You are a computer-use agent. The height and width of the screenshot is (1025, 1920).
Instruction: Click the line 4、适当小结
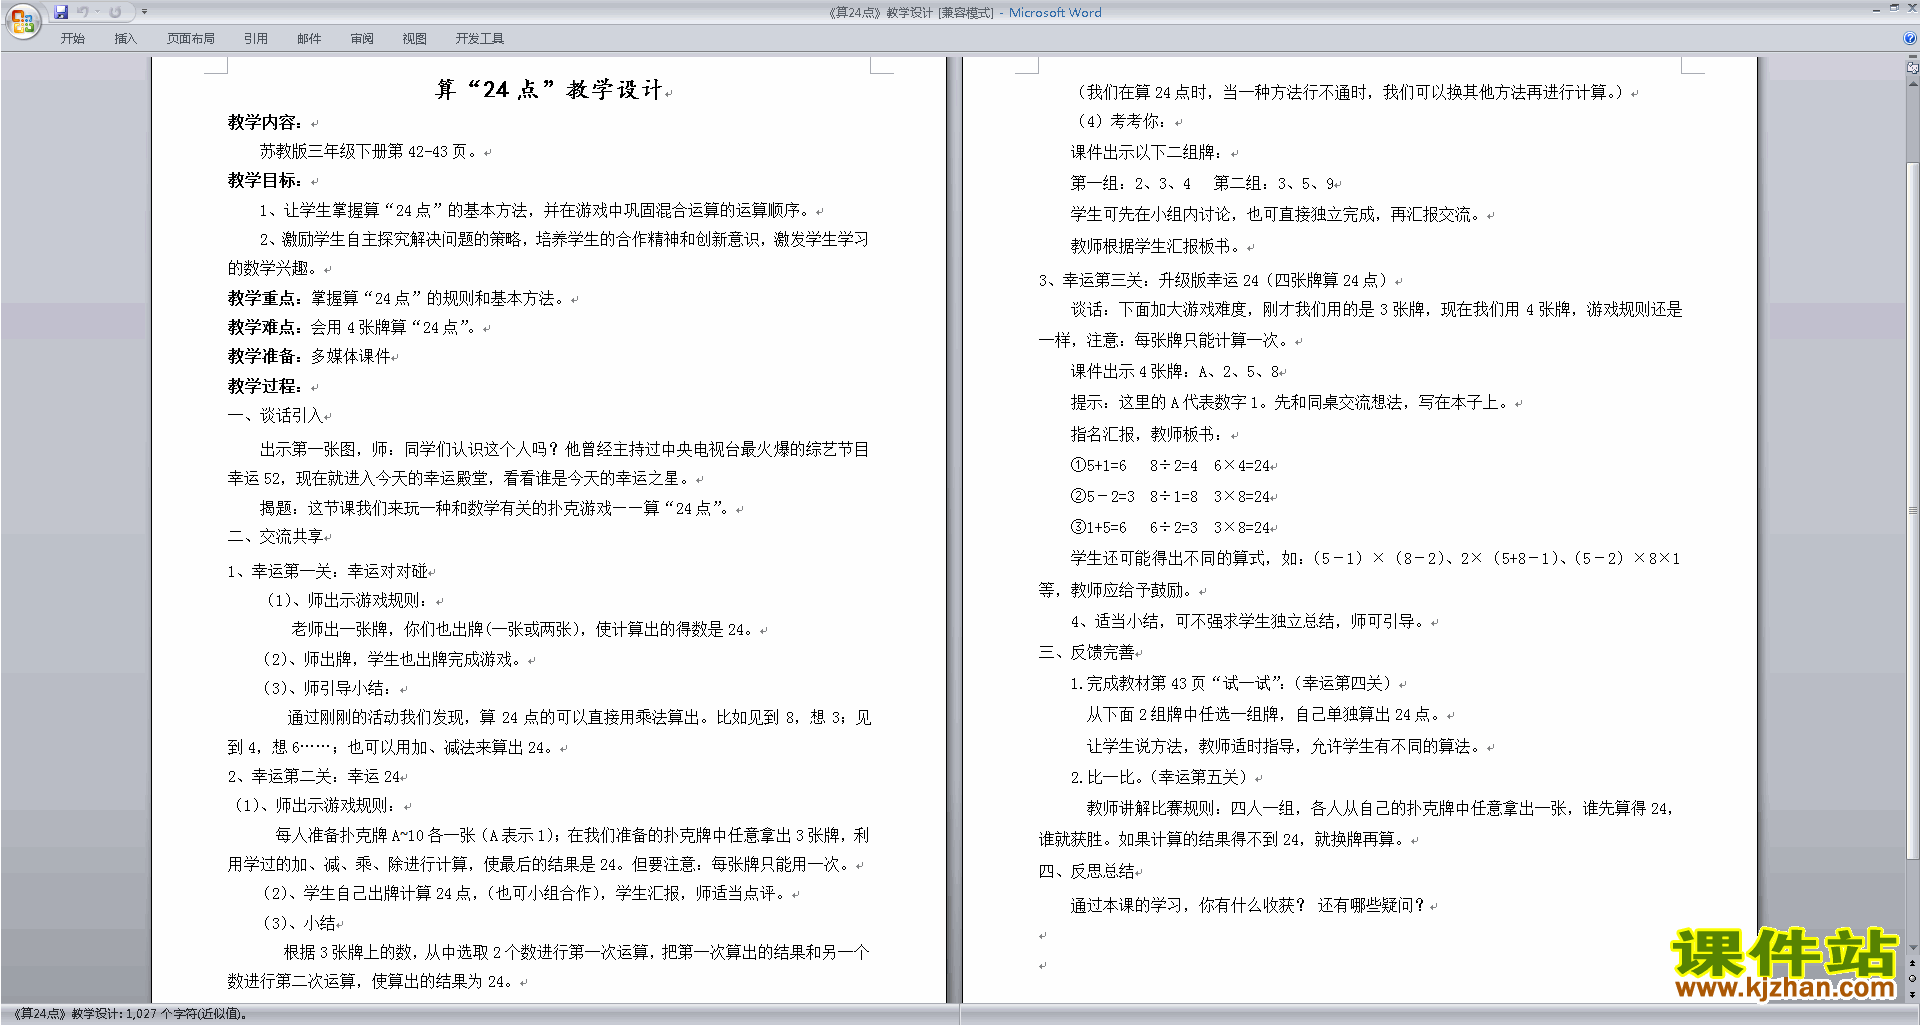point(1247,621)
